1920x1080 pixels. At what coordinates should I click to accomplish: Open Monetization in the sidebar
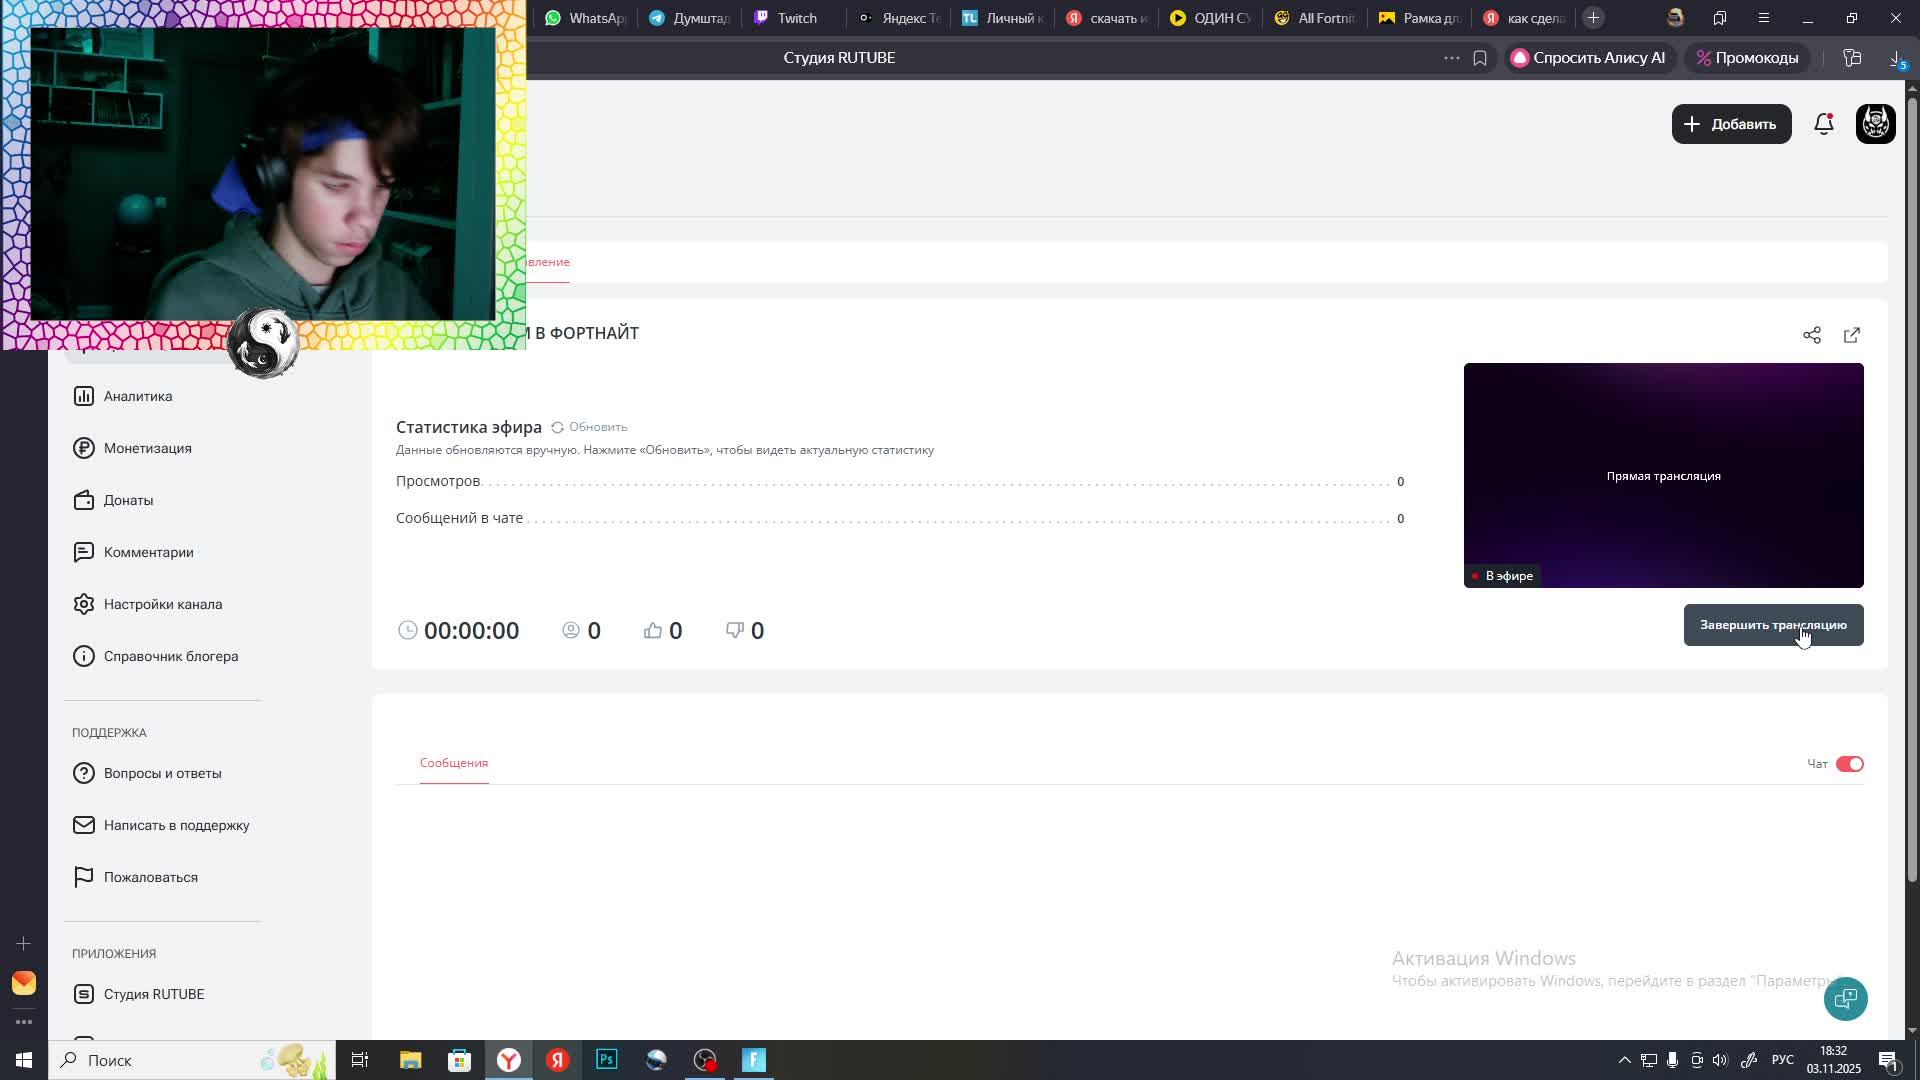pyautogui.click(x=147, y=448)
